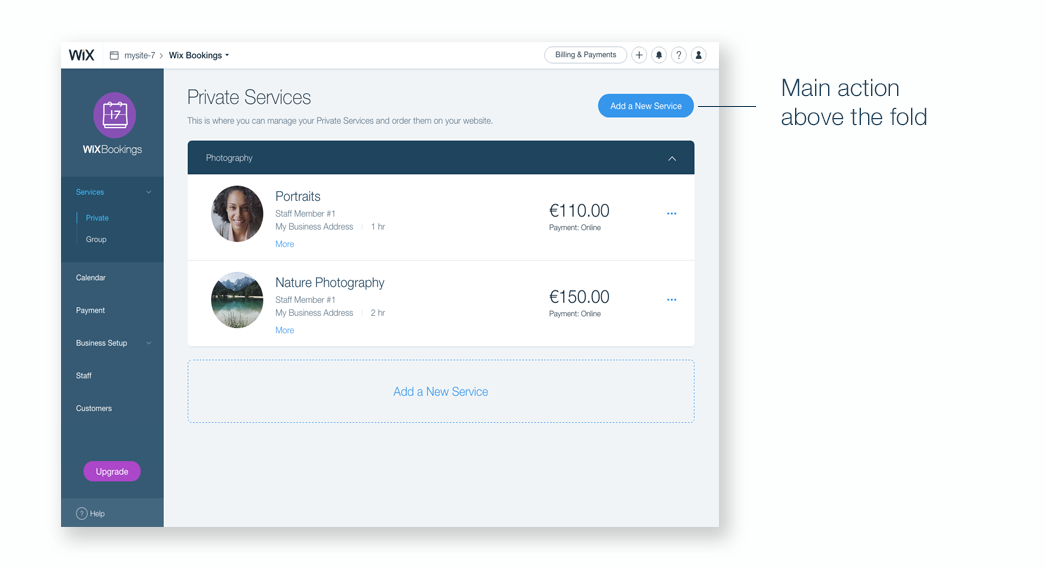Click the Wix Bookings calendar logo icon
Image resolution: width=1046 pixels, height=569 pixels.
coord(115,115)
